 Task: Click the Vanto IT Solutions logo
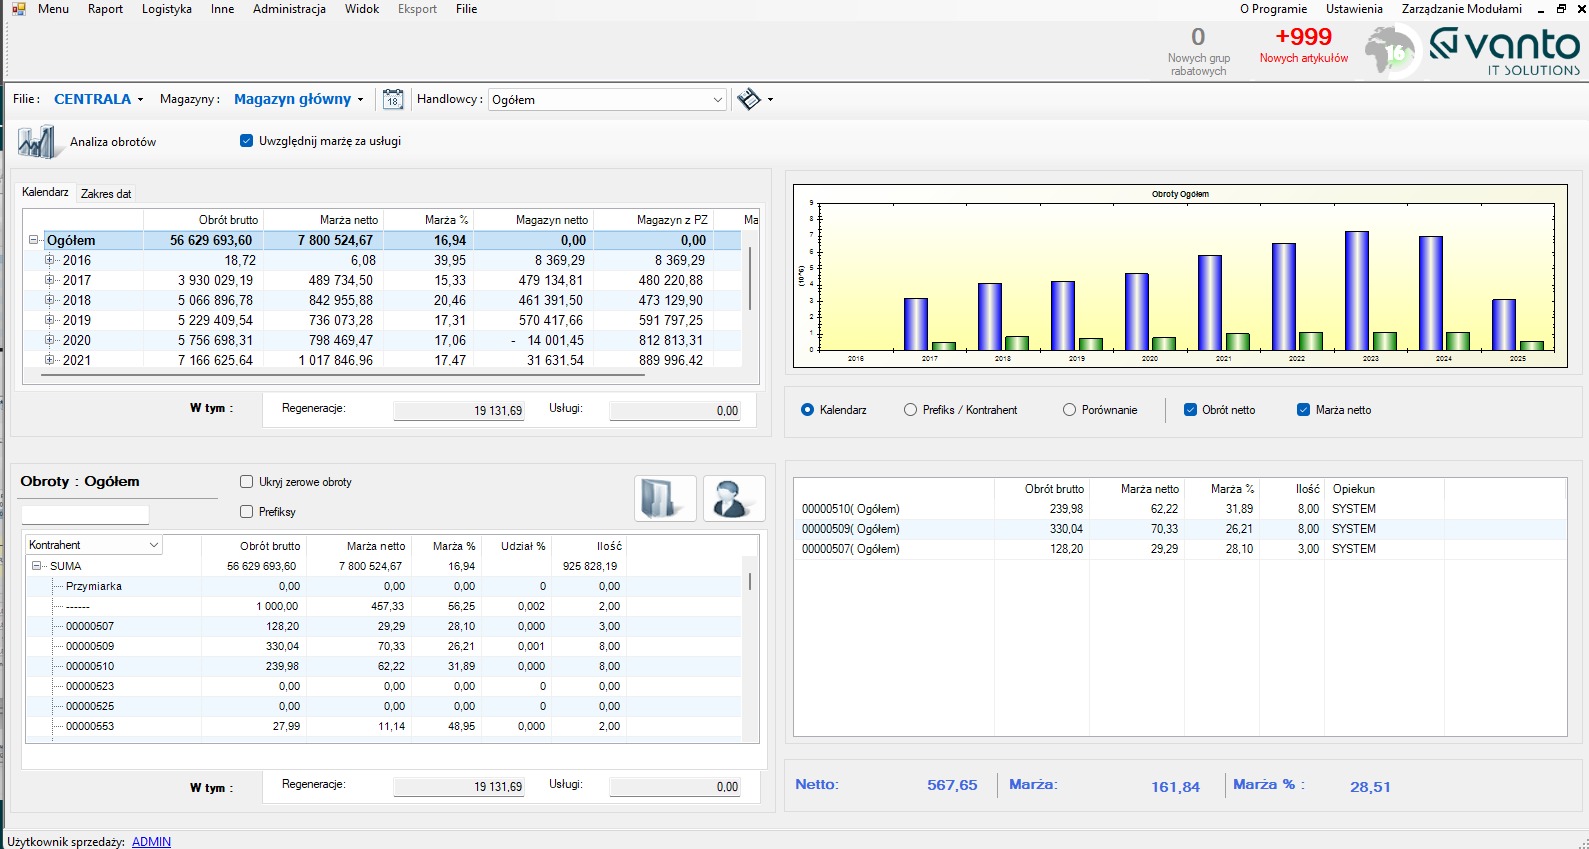point(1504,52)
